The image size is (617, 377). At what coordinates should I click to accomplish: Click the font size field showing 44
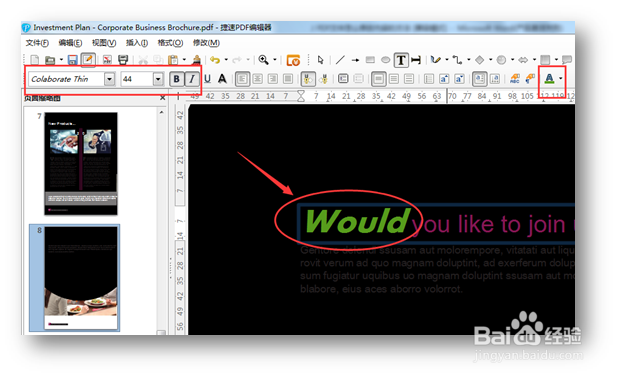tap(137, 79)
